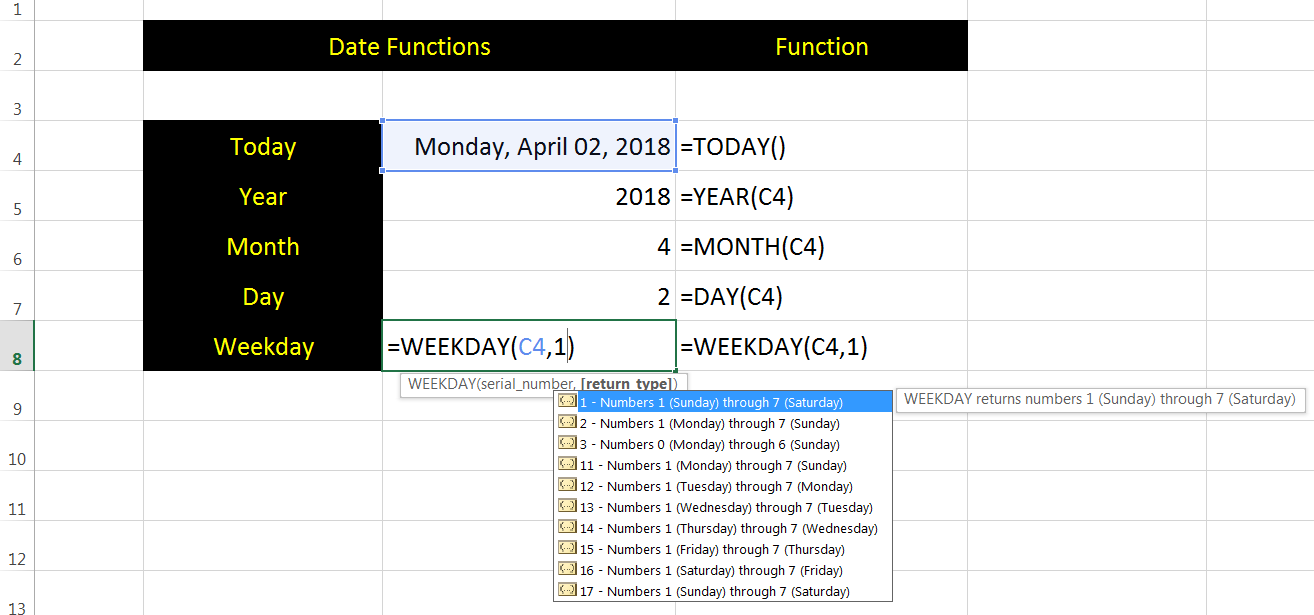Select return type 13 starting on Wednesday
1314x615 pixels.
click(726, 507)
